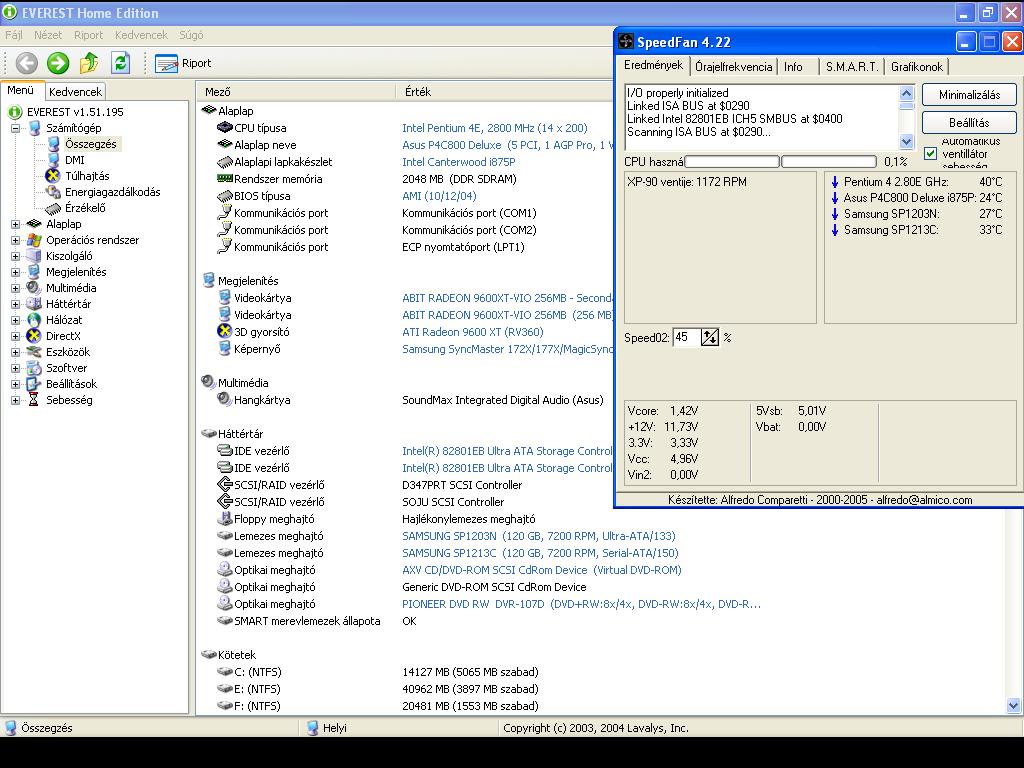Select Összegzés in the tree
This screenshot has height=768, width=1024.
[91, 144]
